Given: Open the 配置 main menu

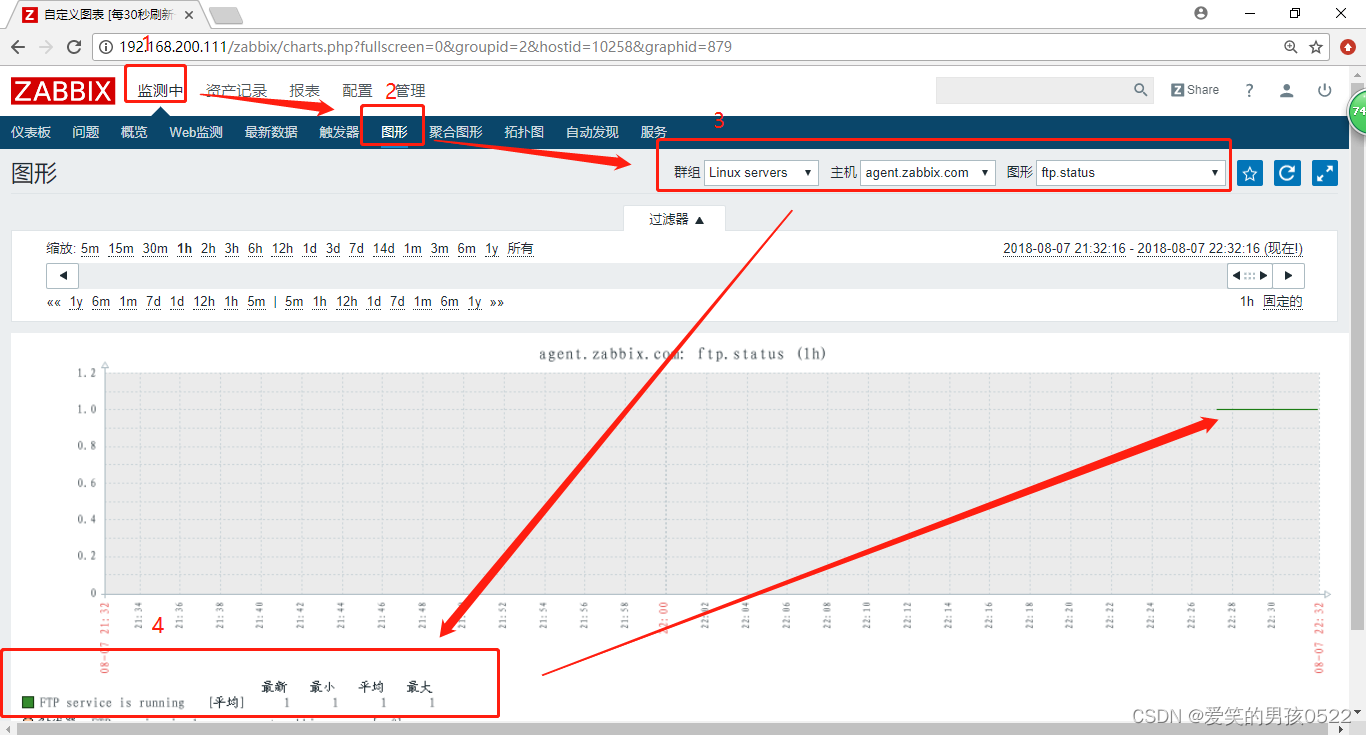Looking at the screenshot, I should tap(357, 90).
